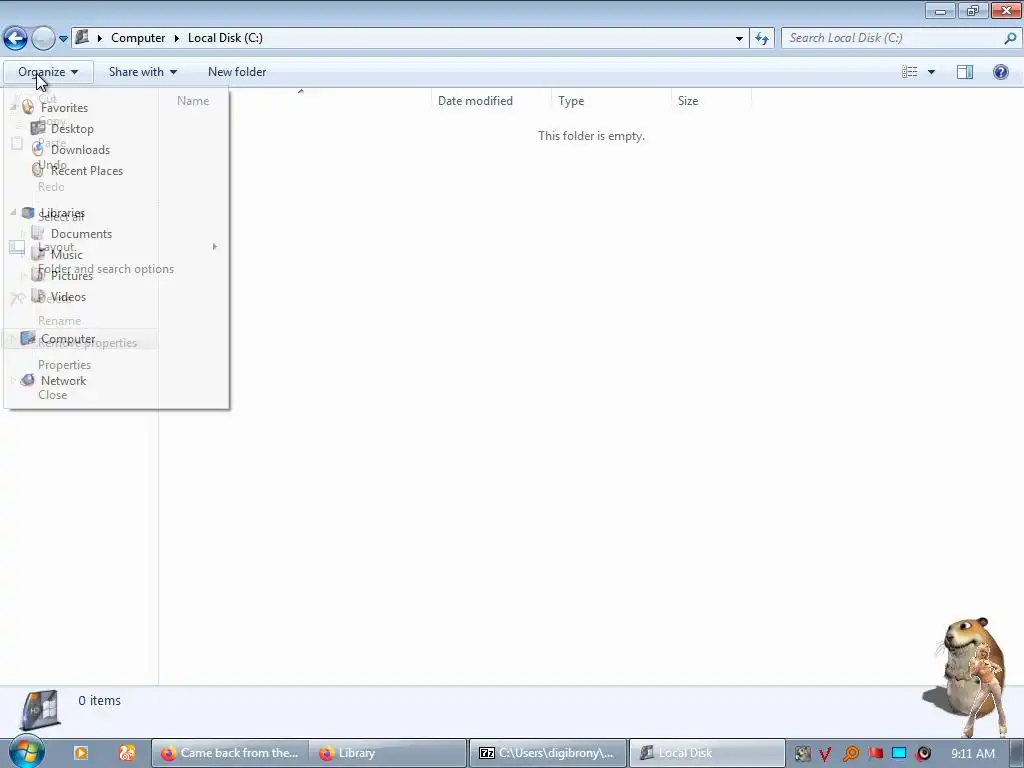Viewport: 1024px width, 768px height.
Task: Open the Layout submenu arrow
Action: (215, 246)
